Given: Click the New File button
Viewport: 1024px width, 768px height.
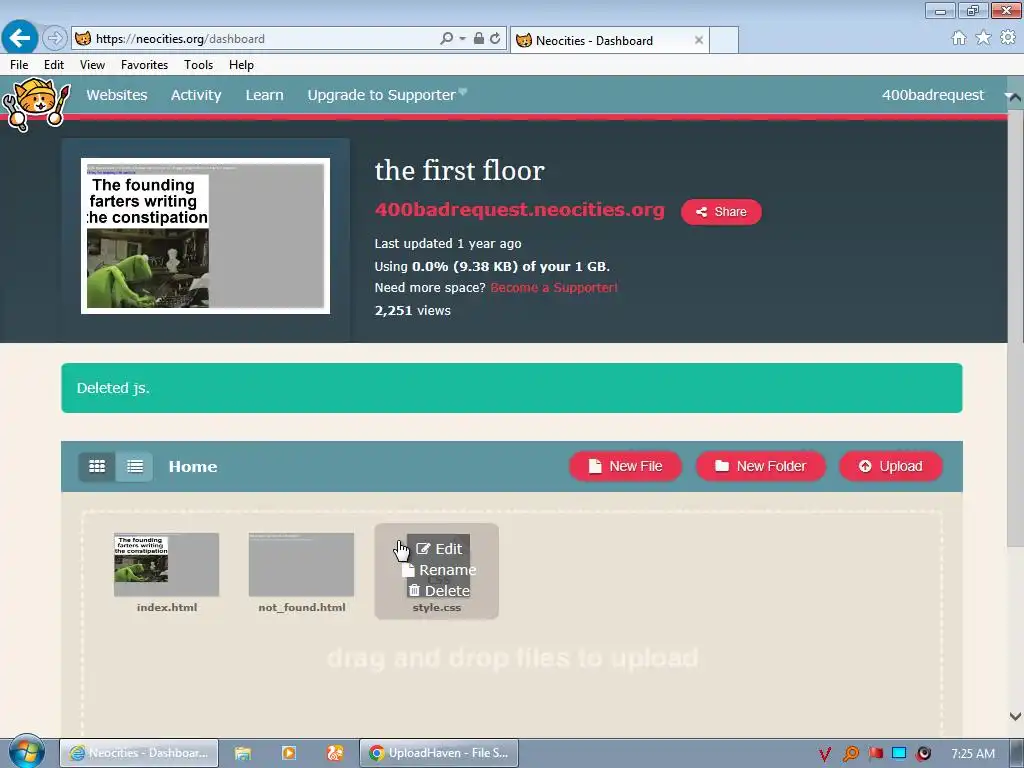Looking at the screenshot, I should pyautogui.click(x=626, y=466).
